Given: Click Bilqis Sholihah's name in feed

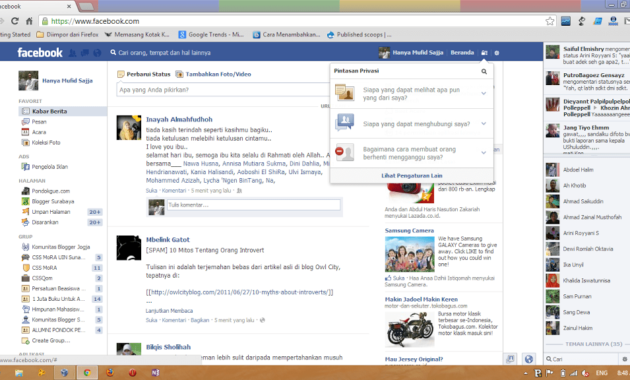Looking at the screenshot, I should coord(168,347).
